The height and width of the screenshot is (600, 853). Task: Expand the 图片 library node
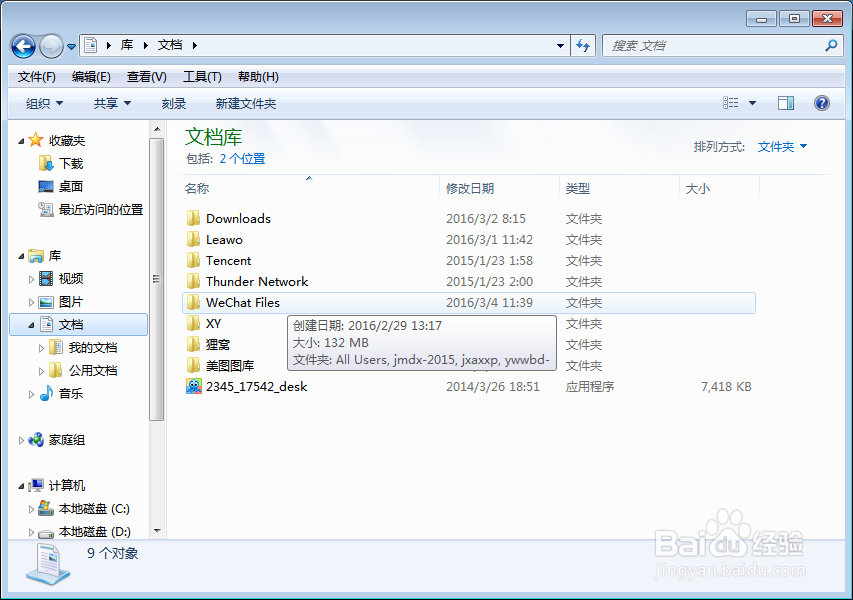click(31, 302)
